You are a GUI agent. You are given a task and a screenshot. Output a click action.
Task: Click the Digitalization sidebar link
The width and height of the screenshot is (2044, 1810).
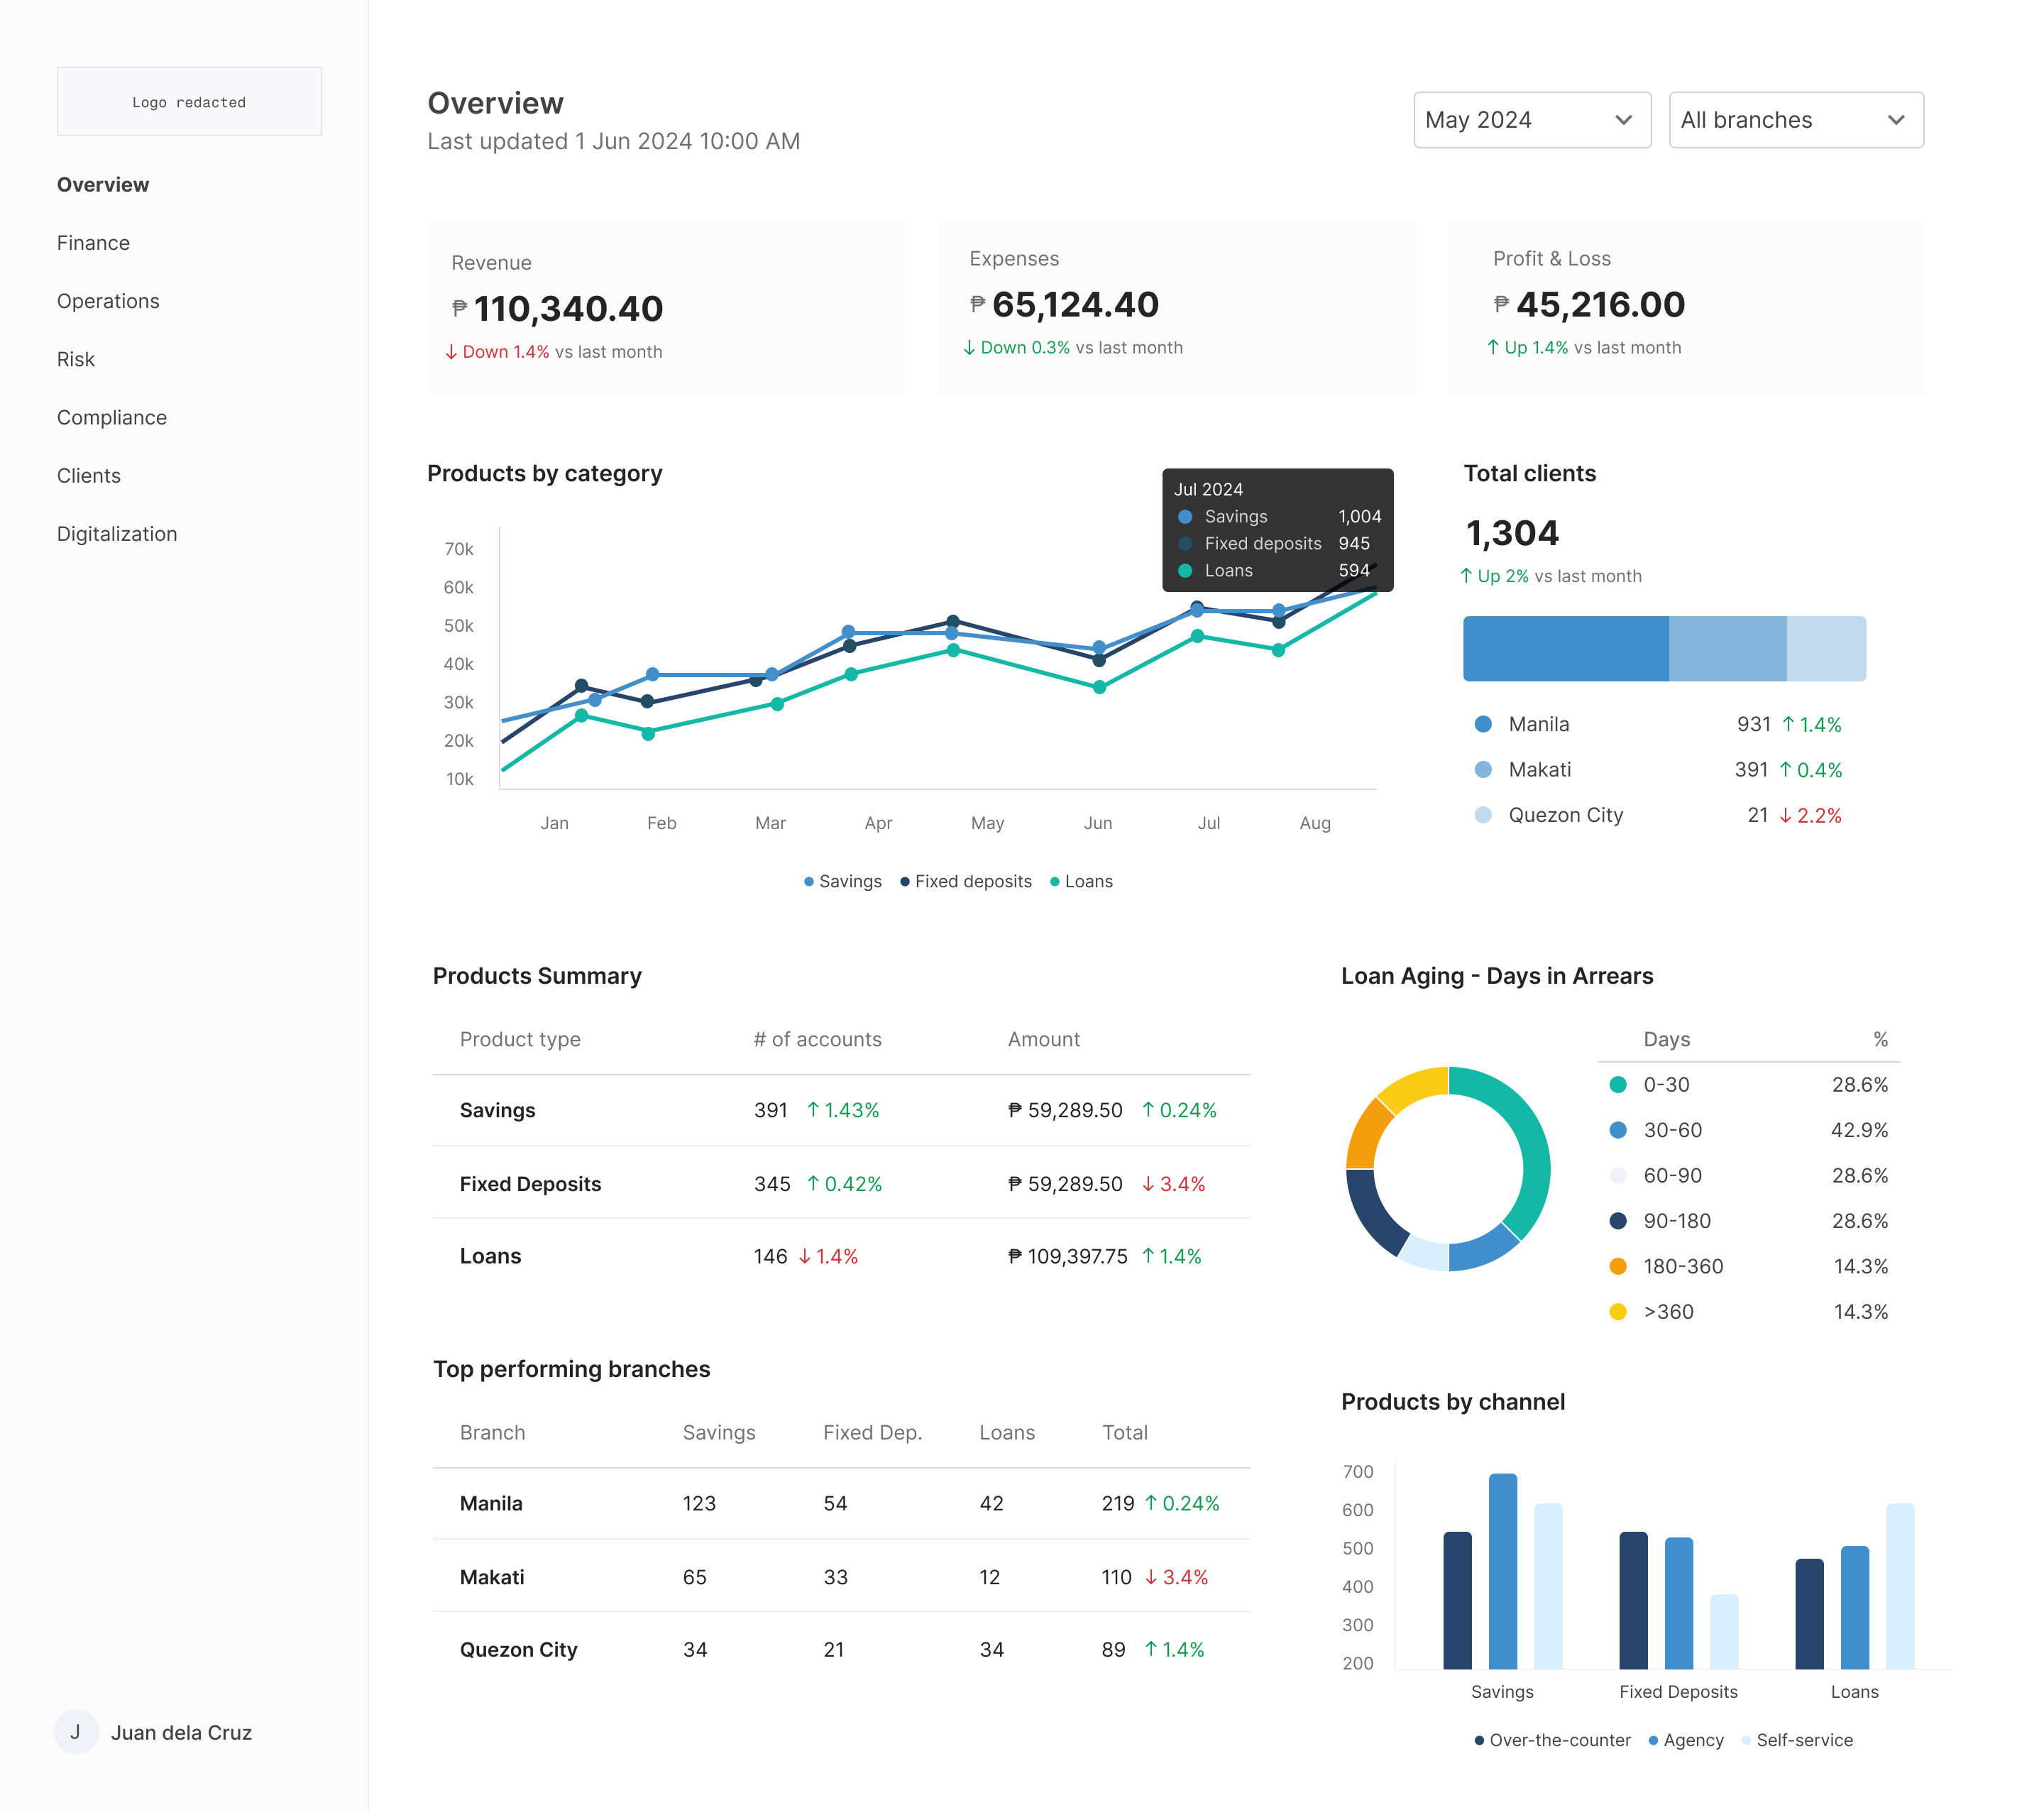tap(116, 534)
